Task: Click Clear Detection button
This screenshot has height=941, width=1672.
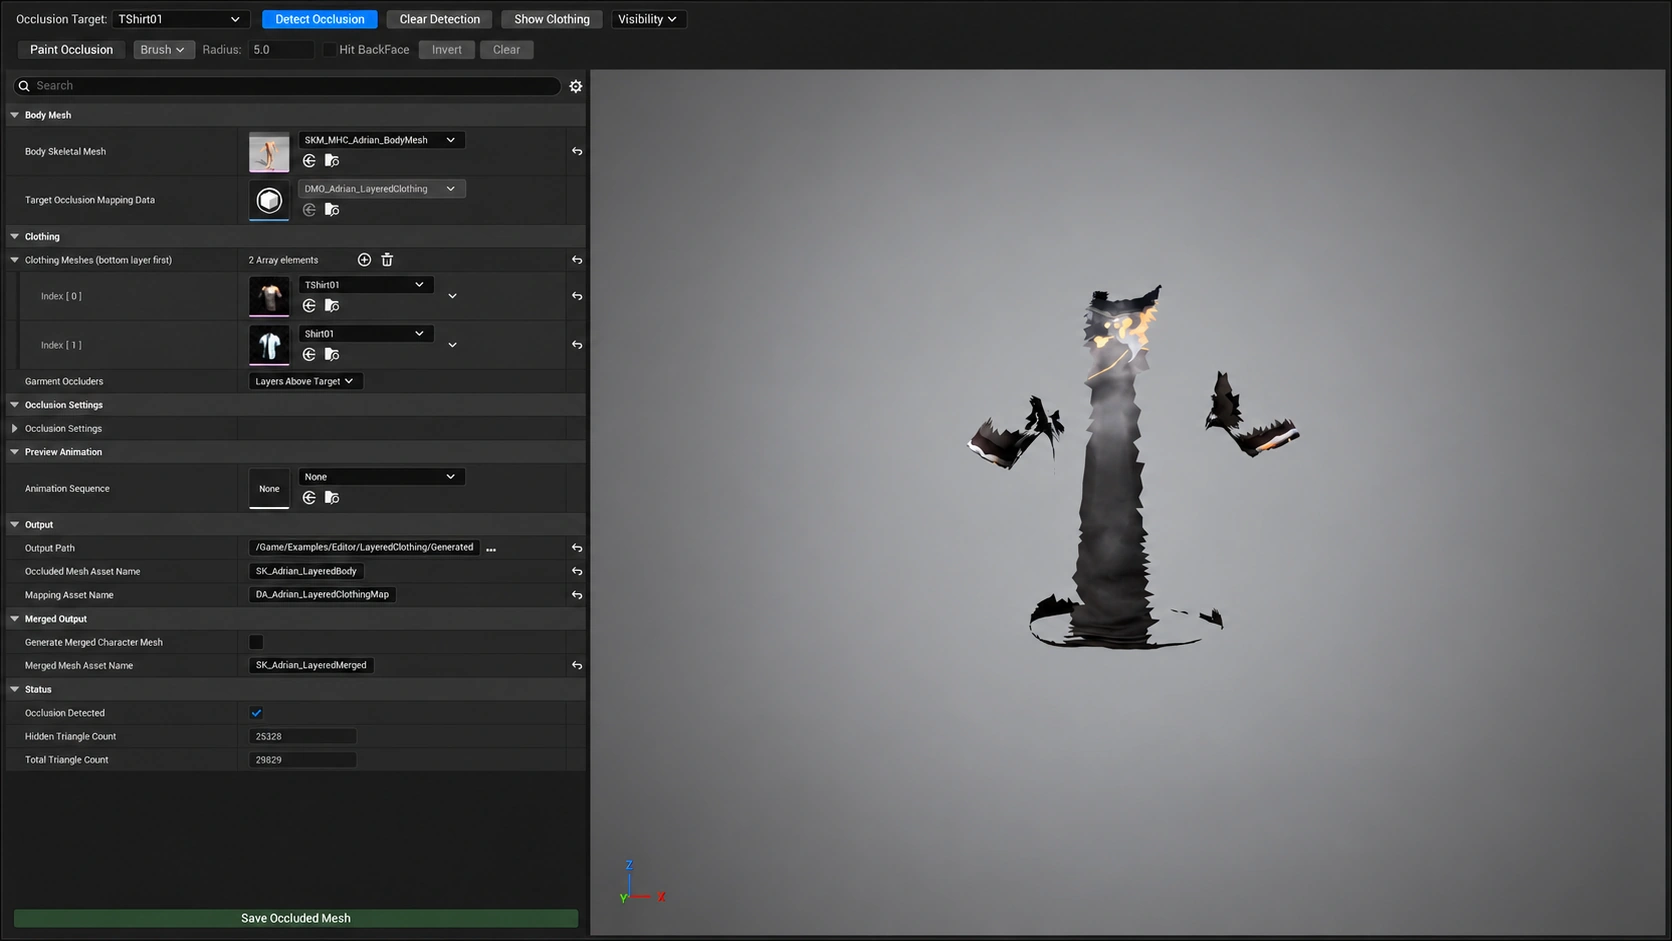Action: (x=440, y=19)
